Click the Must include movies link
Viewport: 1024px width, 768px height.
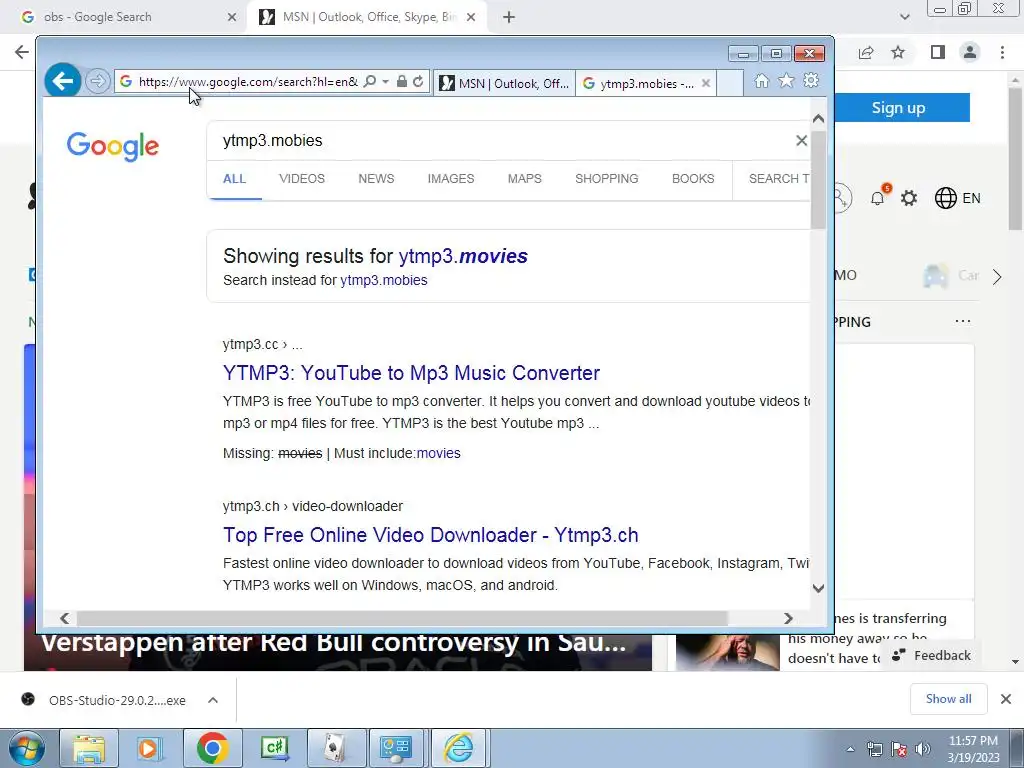click(x=438, y=453)
